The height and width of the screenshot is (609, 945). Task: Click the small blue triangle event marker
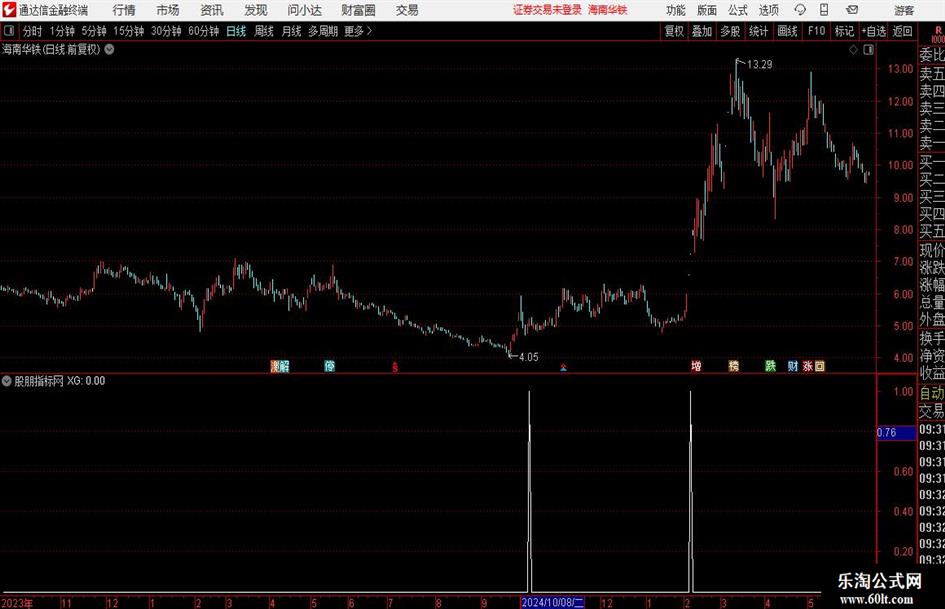click(564, 367)
